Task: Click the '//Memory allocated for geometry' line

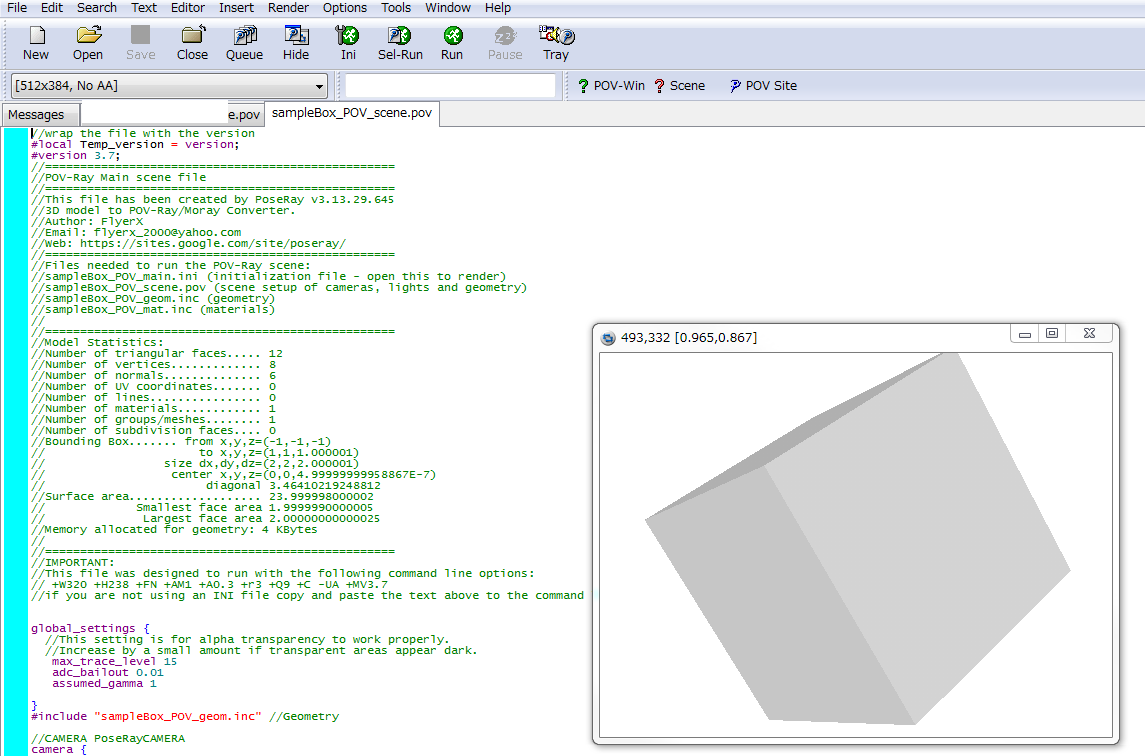Action: tap(174, 530)
